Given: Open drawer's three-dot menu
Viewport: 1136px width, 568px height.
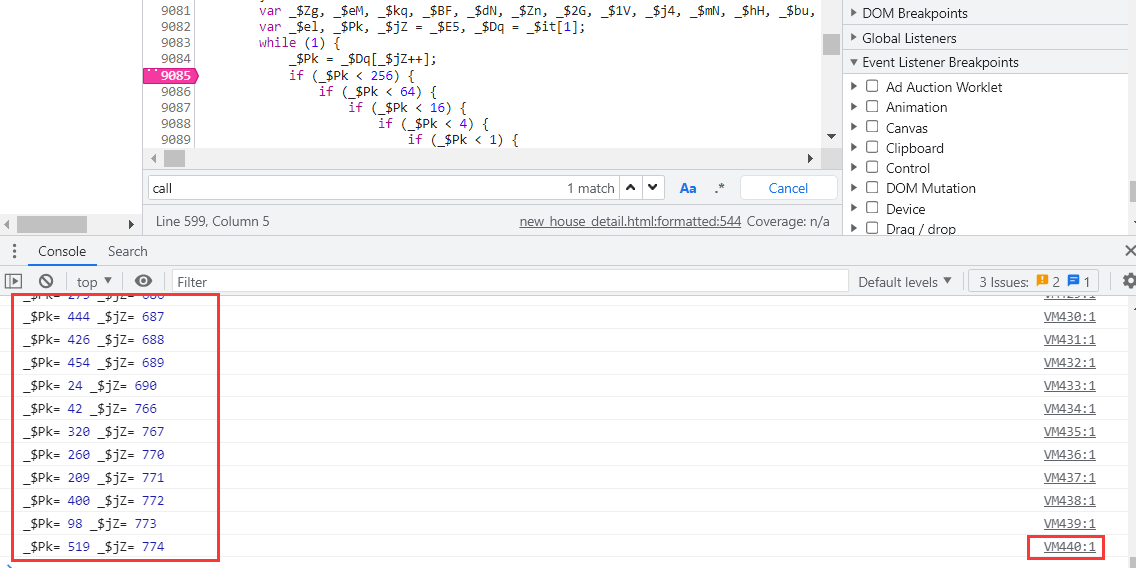Looking at the screenshot, I should pyautogui.click(x=14, y=252).
